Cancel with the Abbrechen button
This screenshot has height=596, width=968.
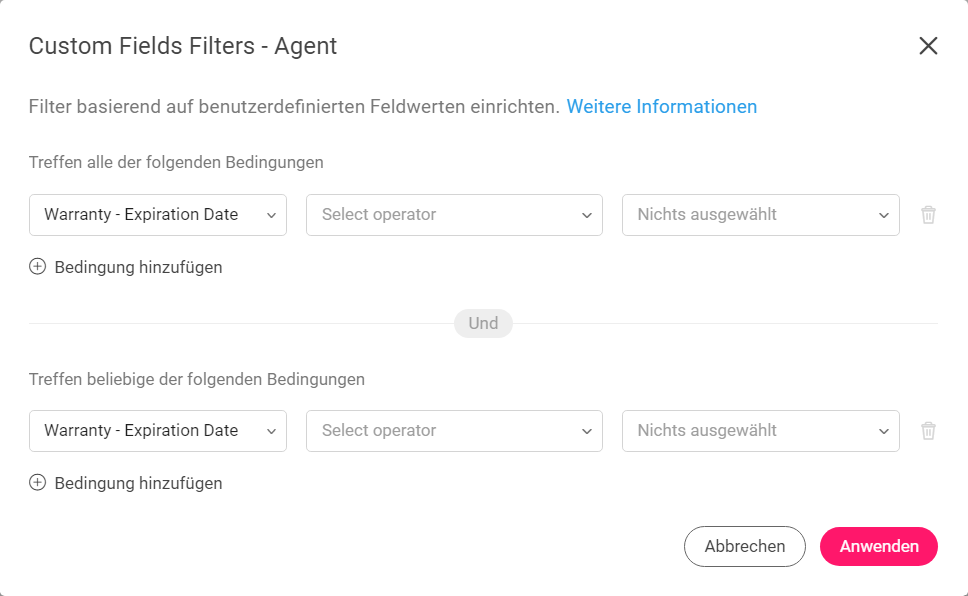745,546
